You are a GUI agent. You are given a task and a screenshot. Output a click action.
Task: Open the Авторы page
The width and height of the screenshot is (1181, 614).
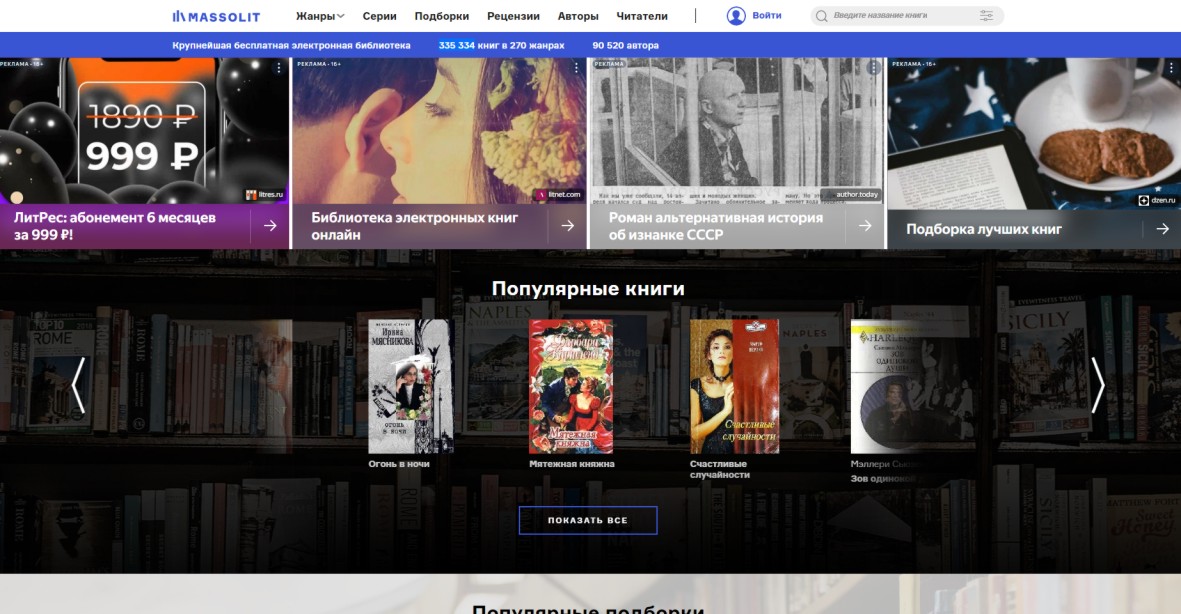pyautogui.click(x=578, y=16)
